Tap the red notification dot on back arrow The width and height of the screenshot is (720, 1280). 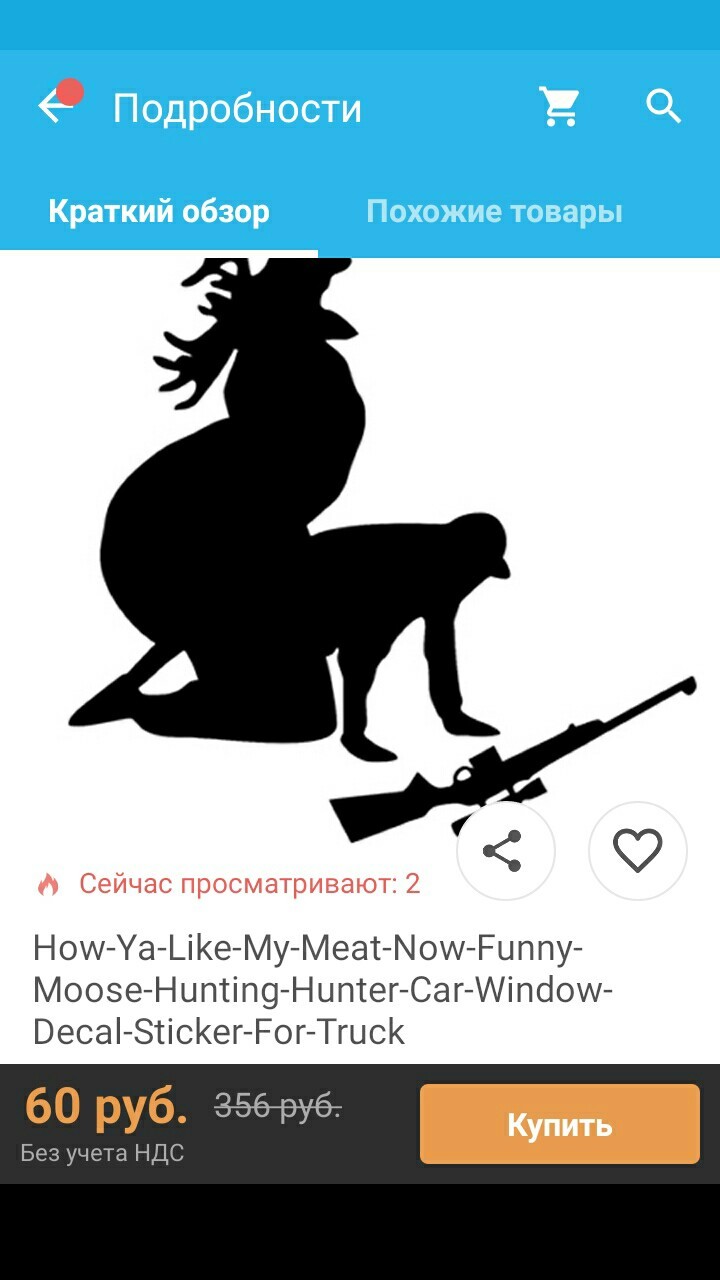(x=70, y=93)
